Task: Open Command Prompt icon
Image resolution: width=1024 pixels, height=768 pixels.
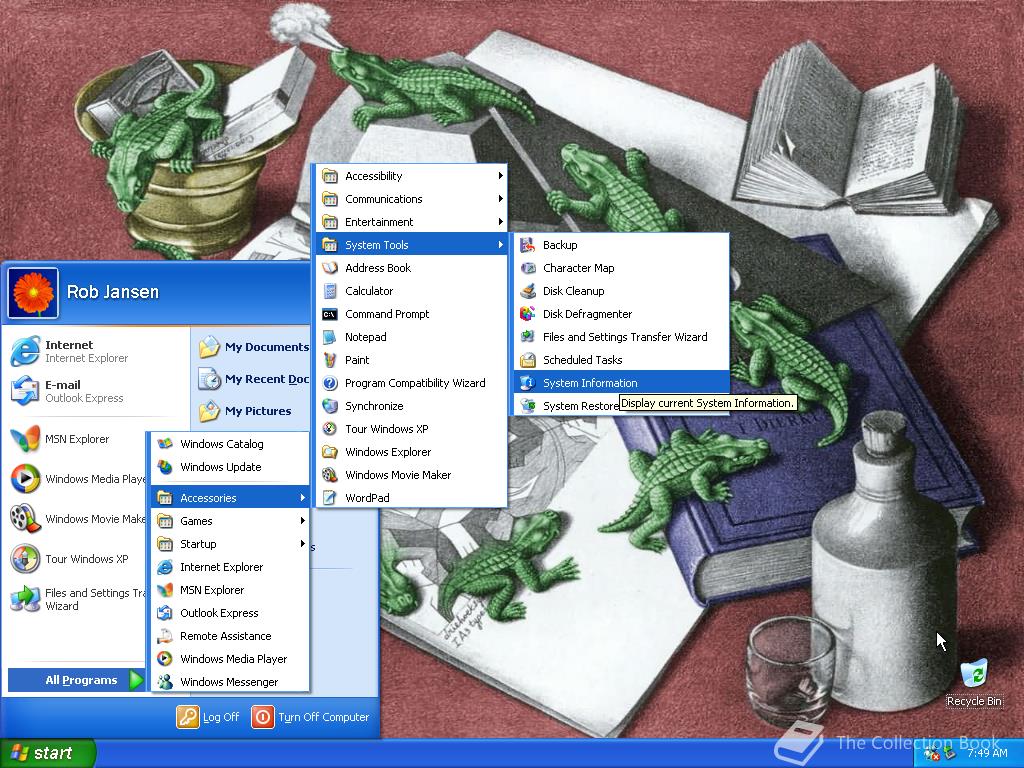Action: pyautogui.click(x=330, y=314)
